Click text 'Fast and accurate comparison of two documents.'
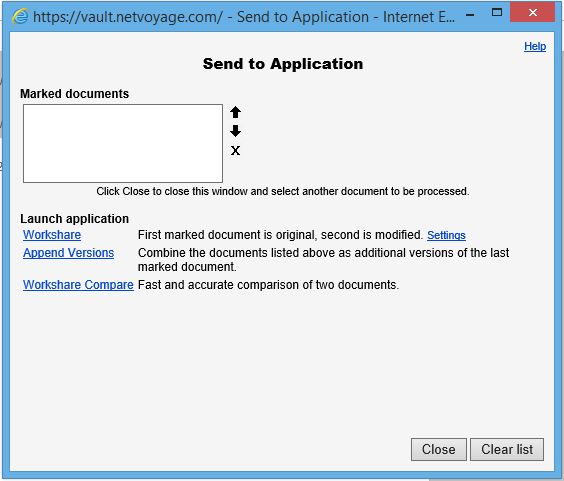 coord(269,285)
